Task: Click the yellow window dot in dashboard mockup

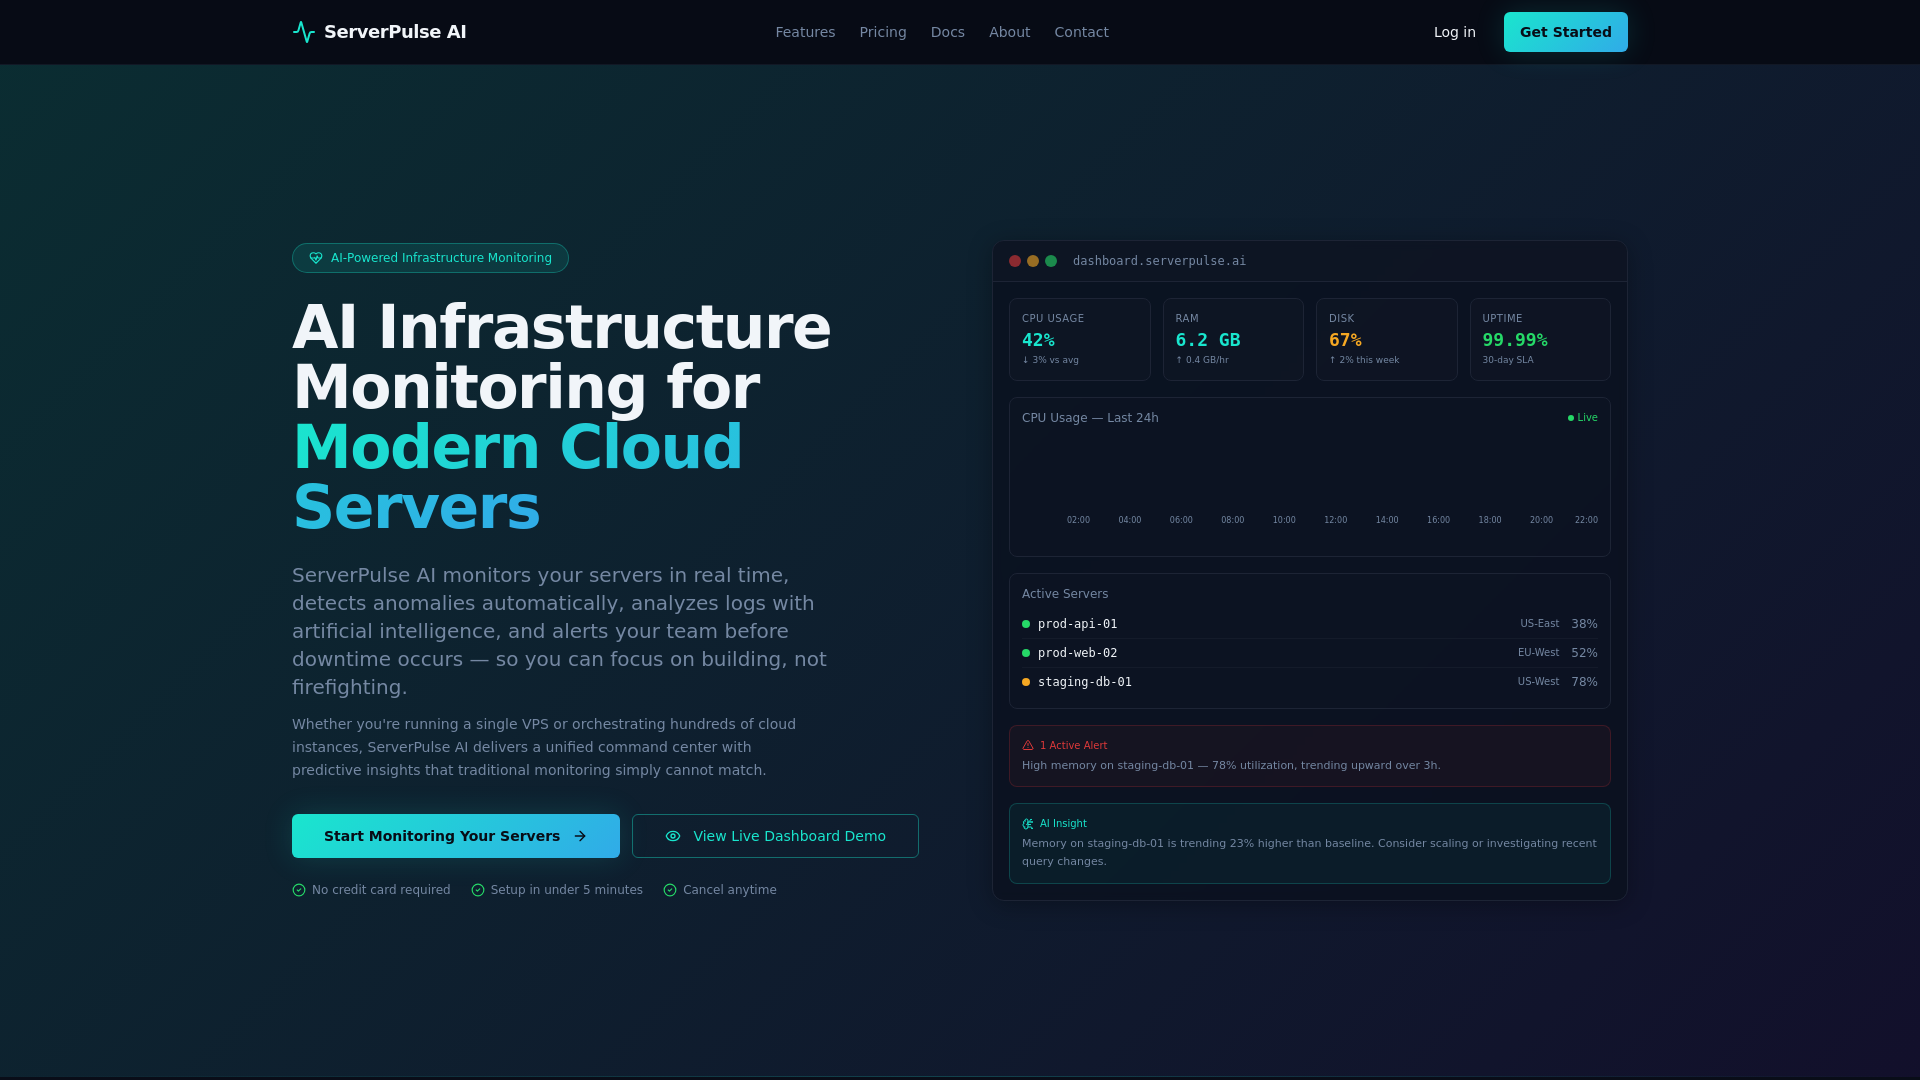Action: [x=1033, y=261]
